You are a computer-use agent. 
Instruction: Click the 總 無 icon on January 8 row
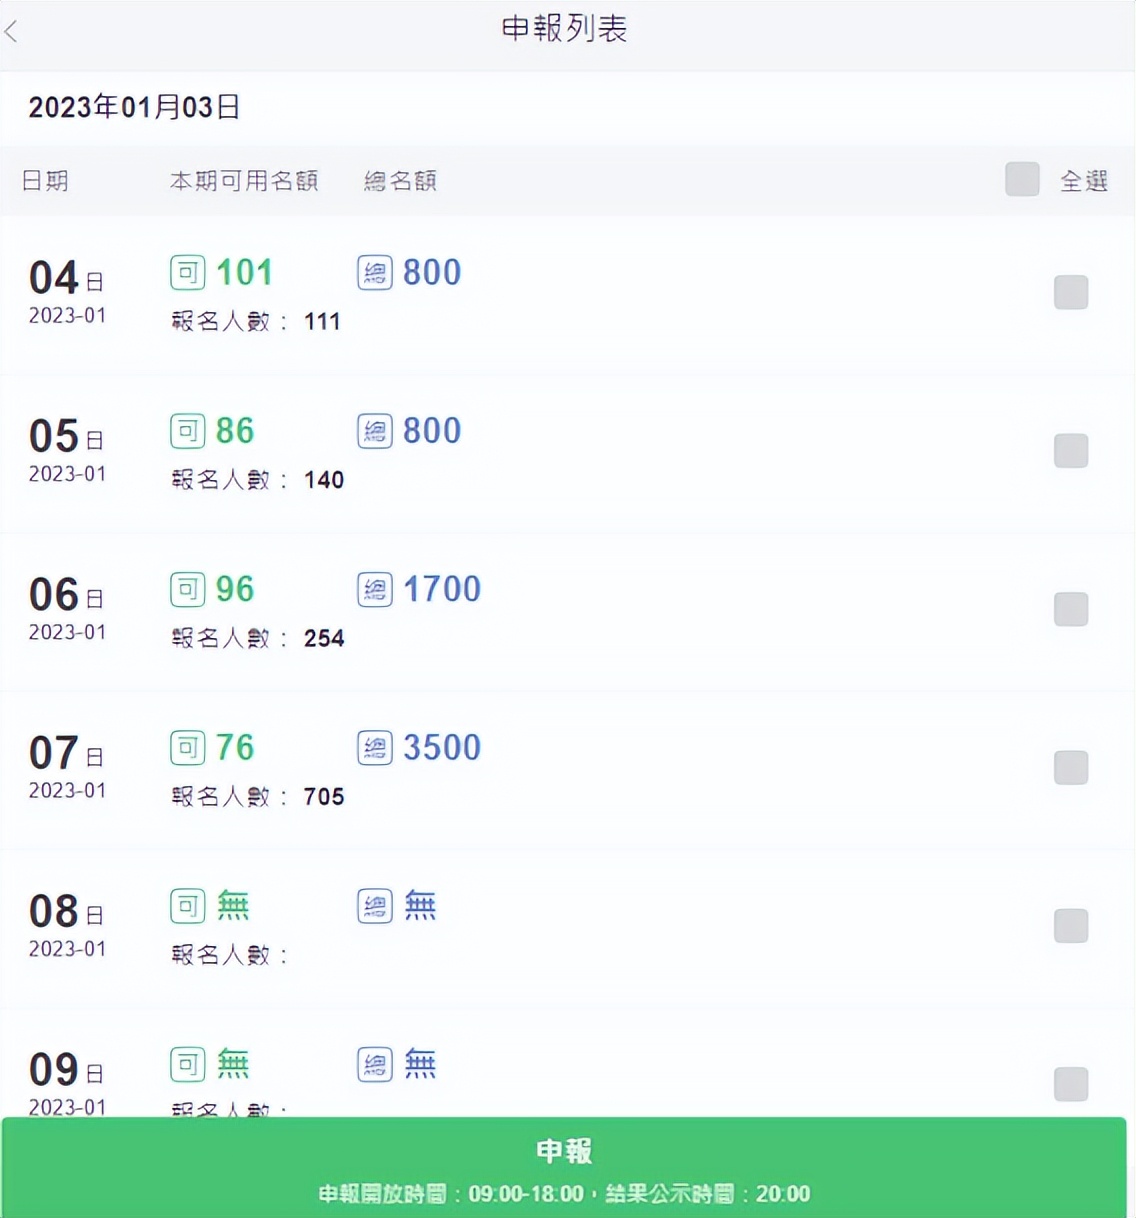tap(373, 905)
